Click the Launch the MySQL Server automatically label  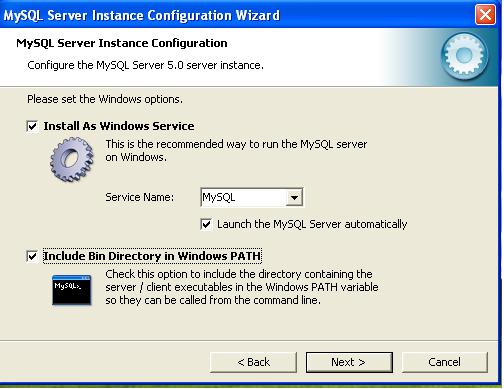coord(312,224)
